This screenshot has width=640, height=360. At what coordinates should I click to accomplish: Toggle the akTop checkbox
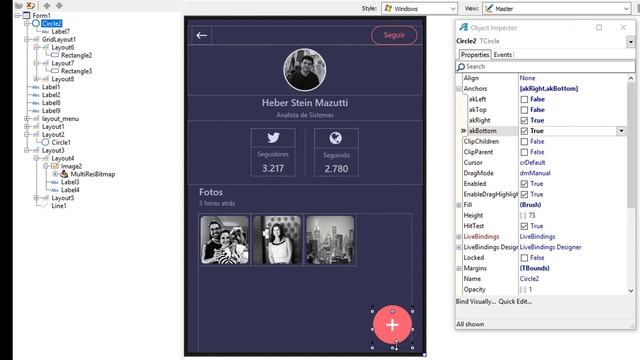pyautogui.click(x=524, y=110)
